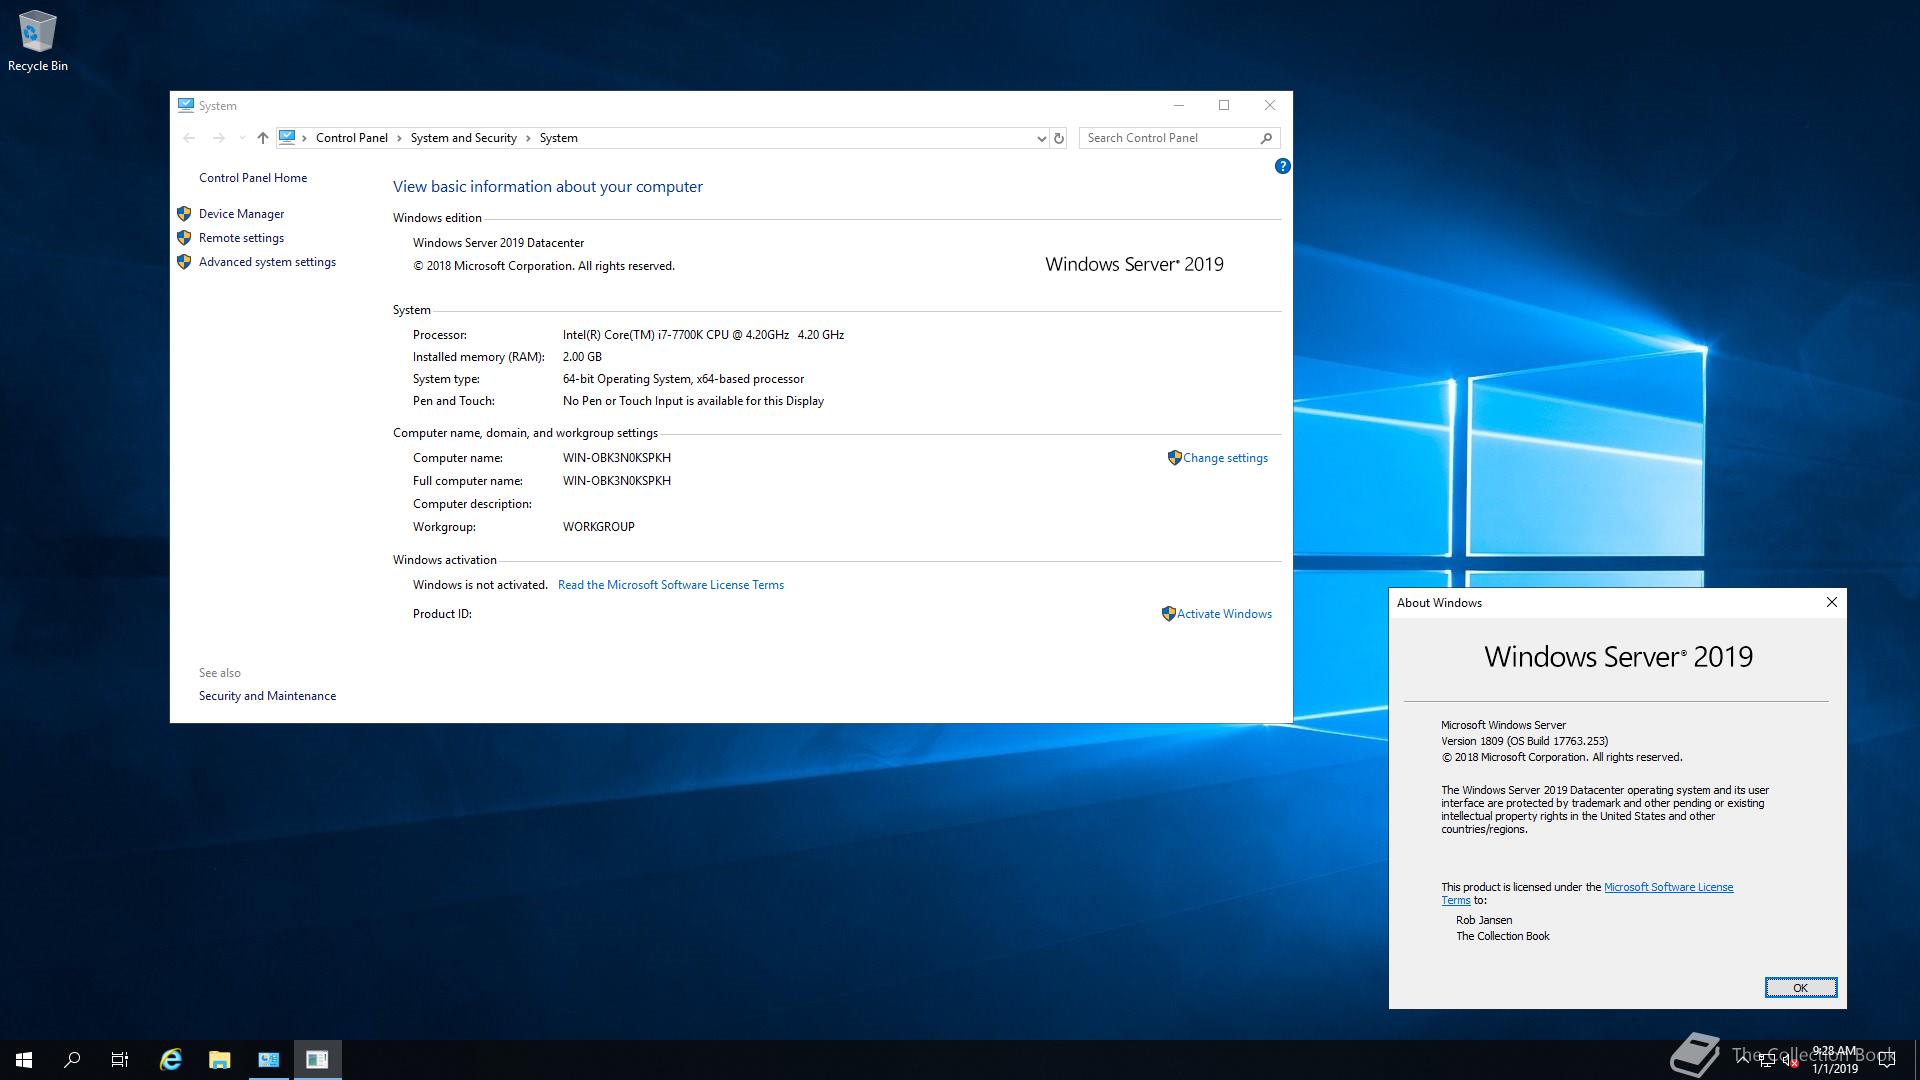Read the Microsoft Software License Terms

(x=670, y=585)
